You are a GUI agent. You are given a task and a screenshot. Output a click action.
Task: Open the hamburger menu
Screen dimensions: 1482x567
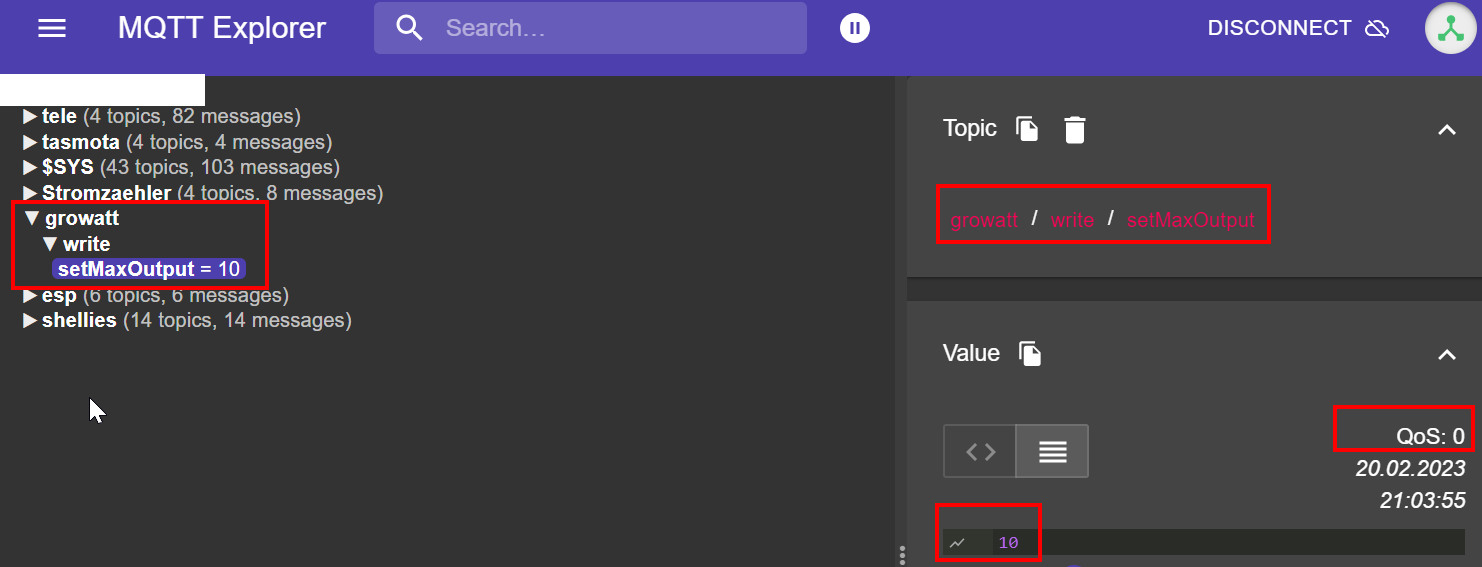(x=52, y=28)
